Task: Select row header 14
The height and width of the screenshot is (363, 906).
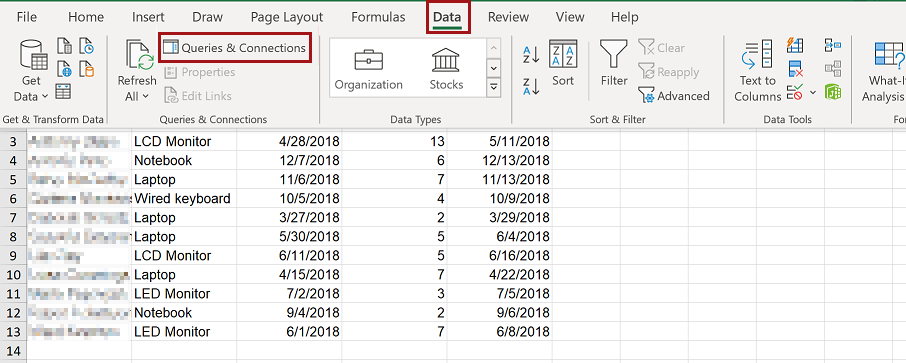Action: click(14, 351)
